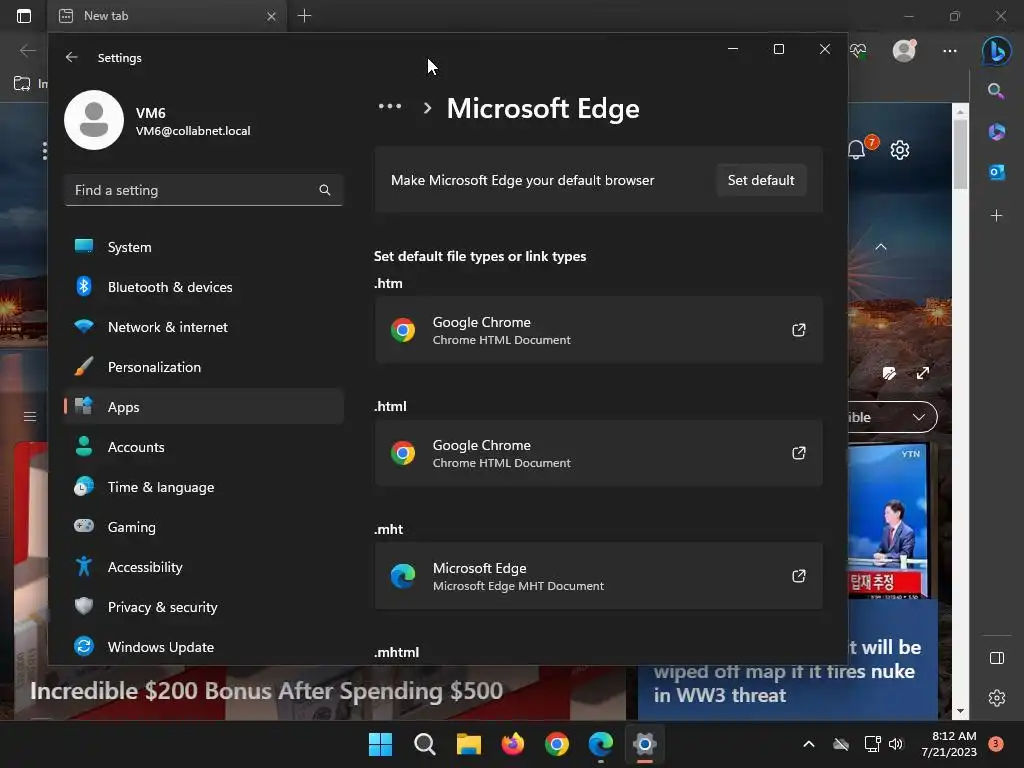Click VM6@collabnet.local account text
This screenshot has width=1024, height=768.
tap(193, 131)
